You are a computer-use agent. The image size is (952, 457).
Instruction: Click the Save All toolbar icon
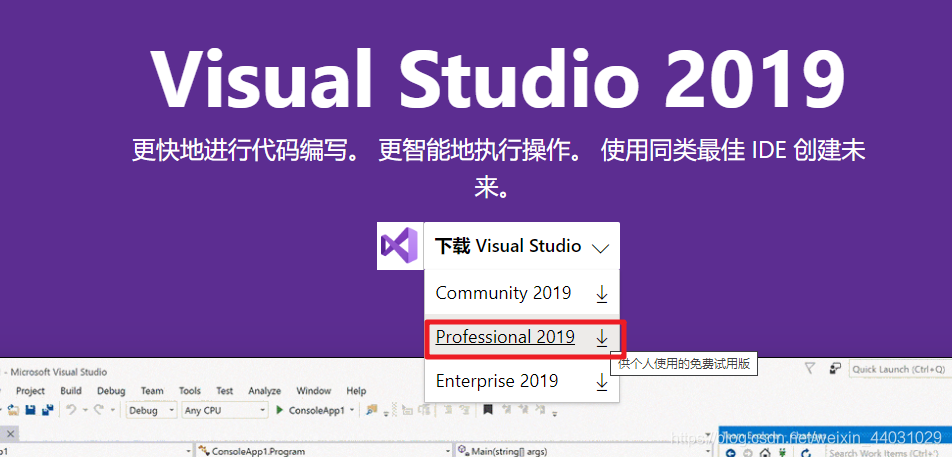(x=47, y=410)
